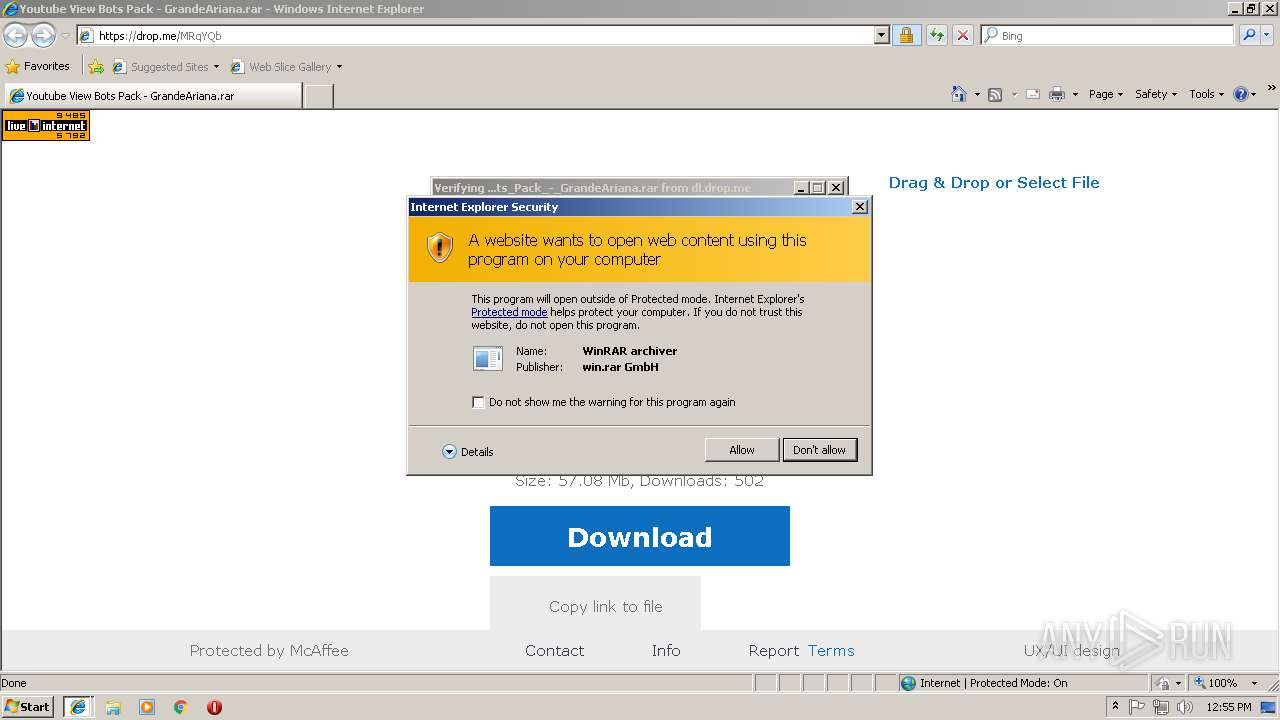
Task: Click the Home icon in command bar
Action: (959, 94)
